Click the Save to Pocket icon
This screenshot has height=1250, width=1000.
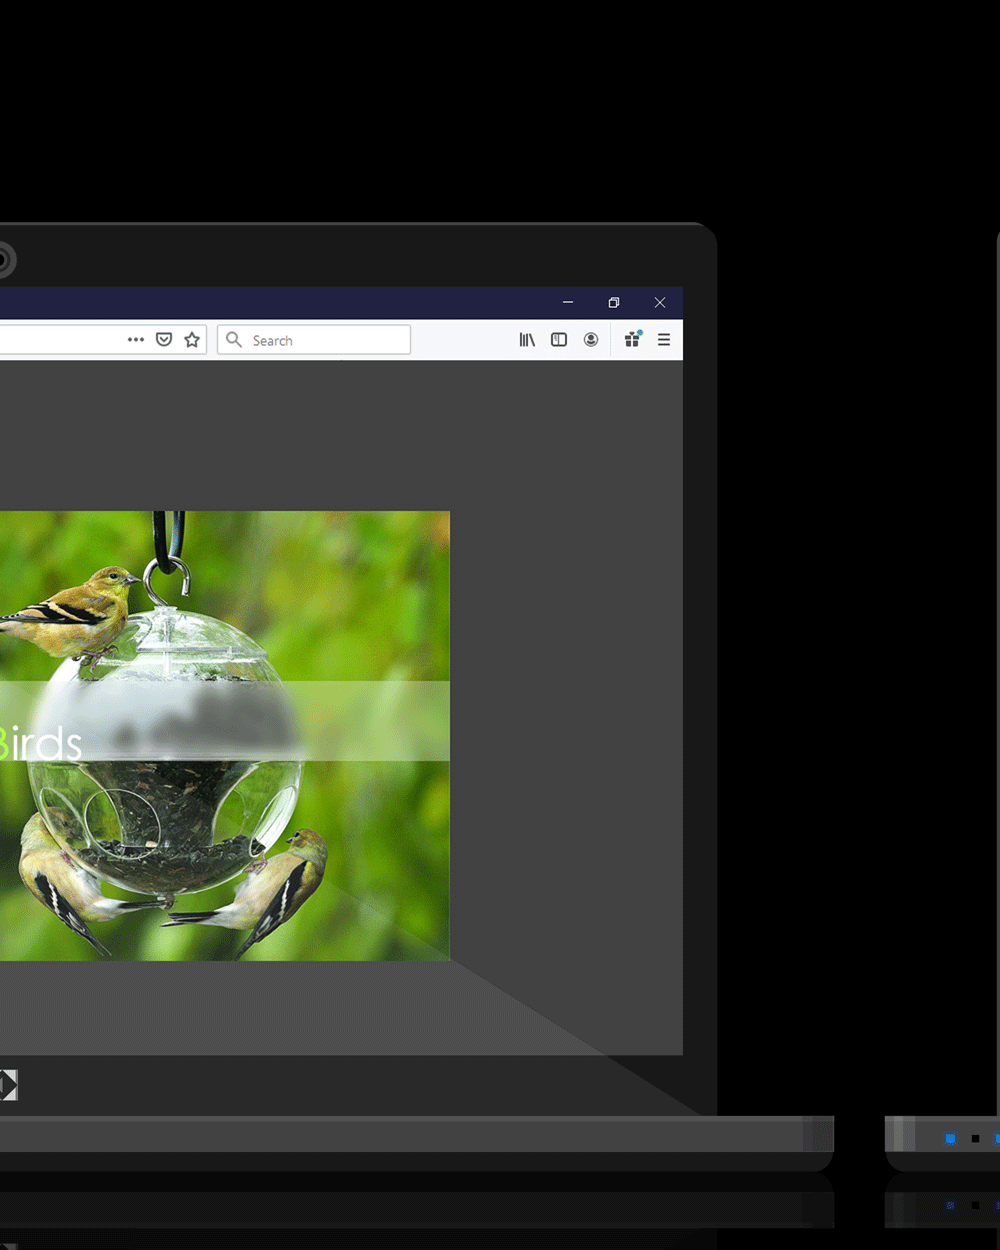(x=164, y=340)
